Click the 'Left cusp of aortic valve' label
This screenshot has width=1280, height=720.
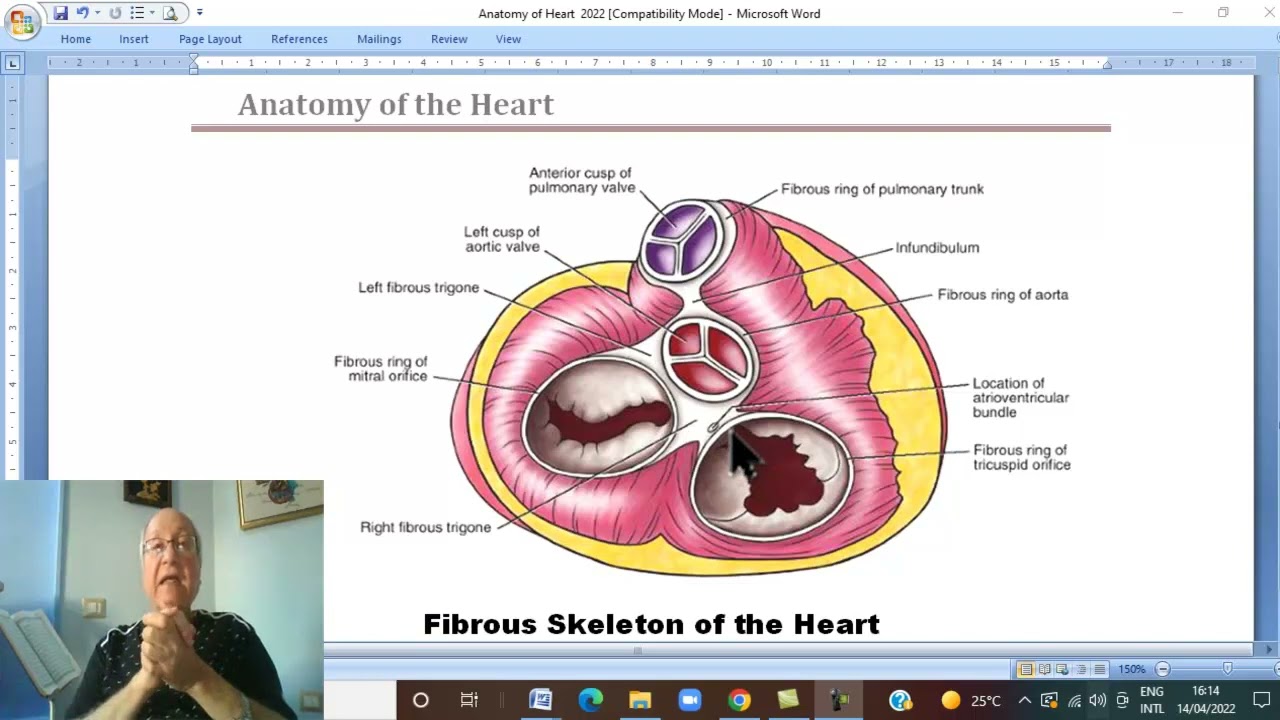pos(502,239)
